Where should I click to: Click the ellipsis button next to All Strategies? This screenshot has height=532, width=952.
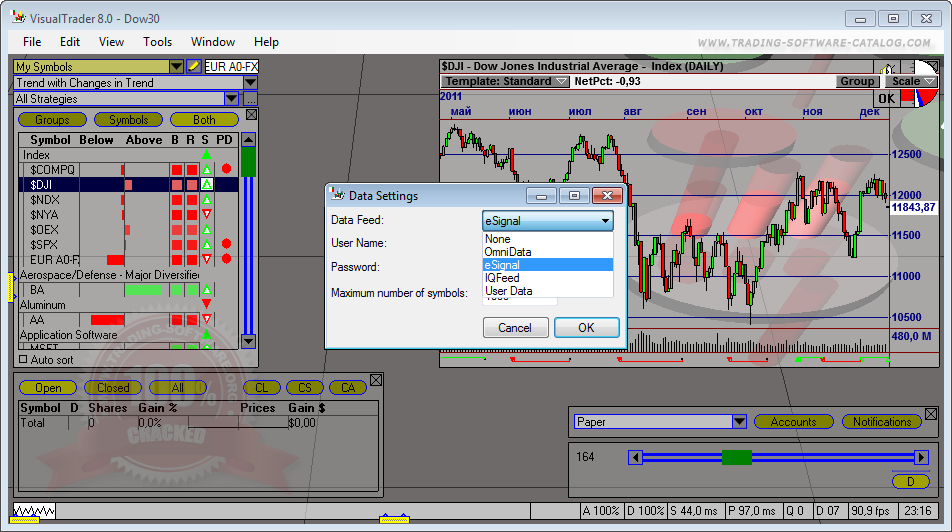250,99
